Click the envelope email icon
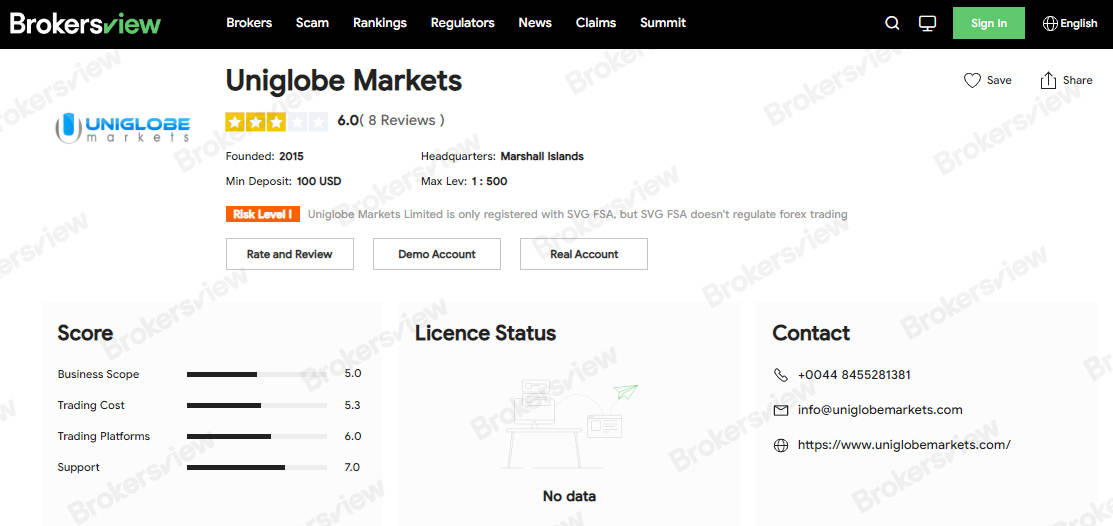The width and height of the screenshot is (1113, 526). [781, 410]
